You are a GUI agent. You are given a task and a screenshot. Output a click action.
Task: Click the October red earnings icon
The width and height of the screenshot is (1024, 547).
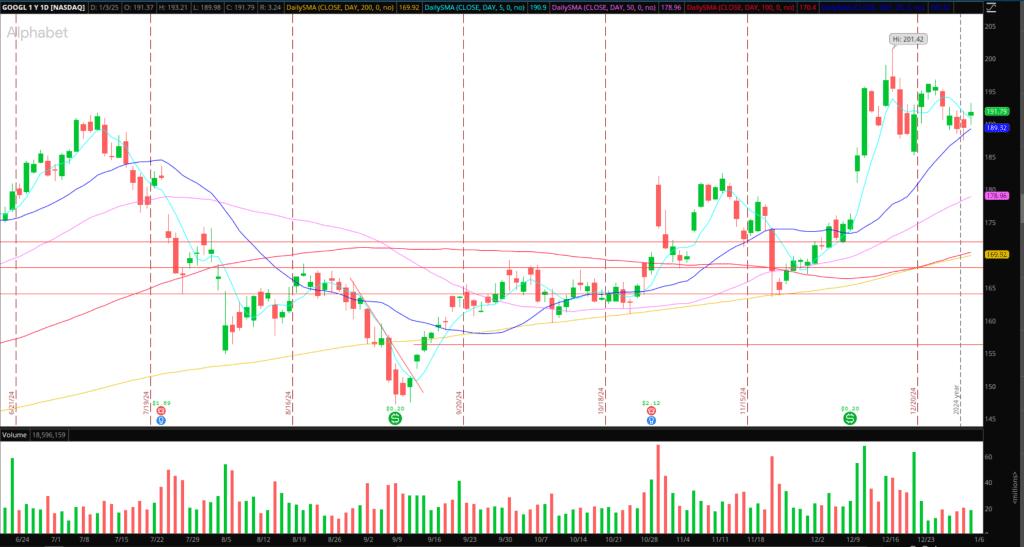tap(651, 411)
